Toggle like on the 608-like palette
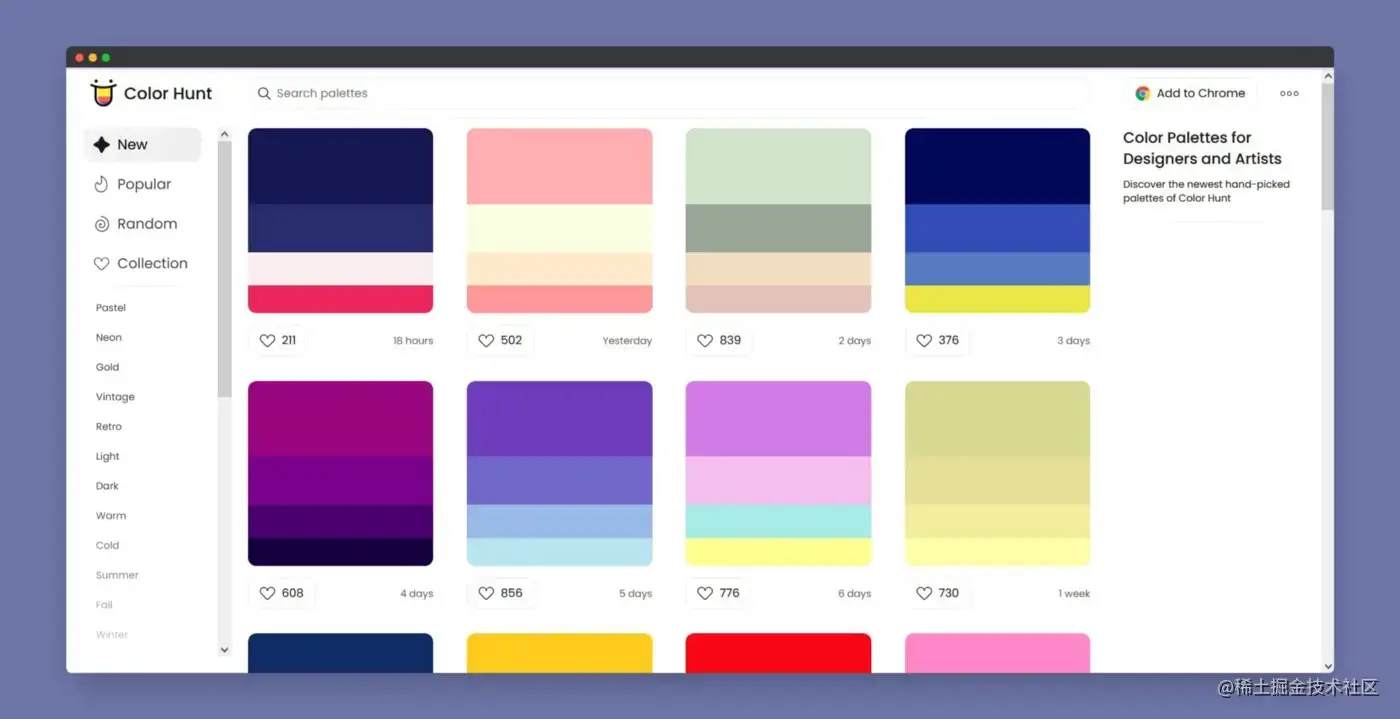This screenshot has height=719, width=1400. (267, 593)
